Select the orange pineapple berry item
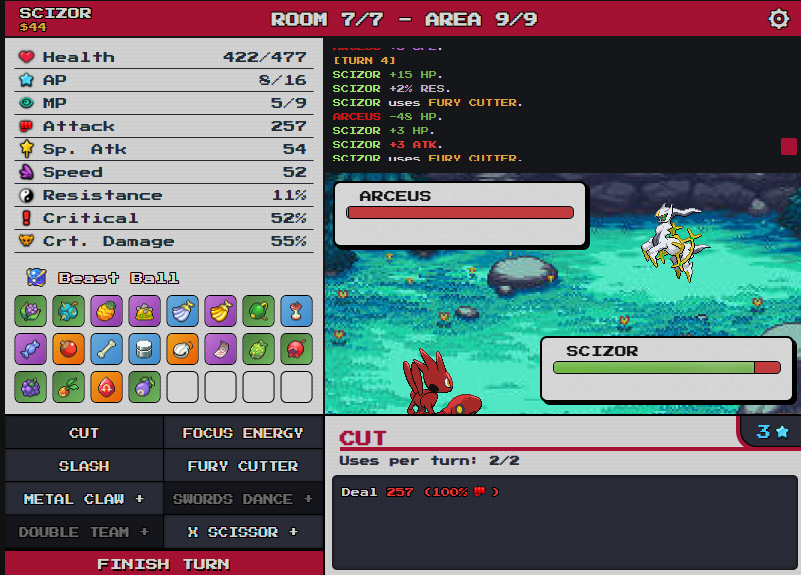This screenshot has height=575, width=801. click(106, 310)
